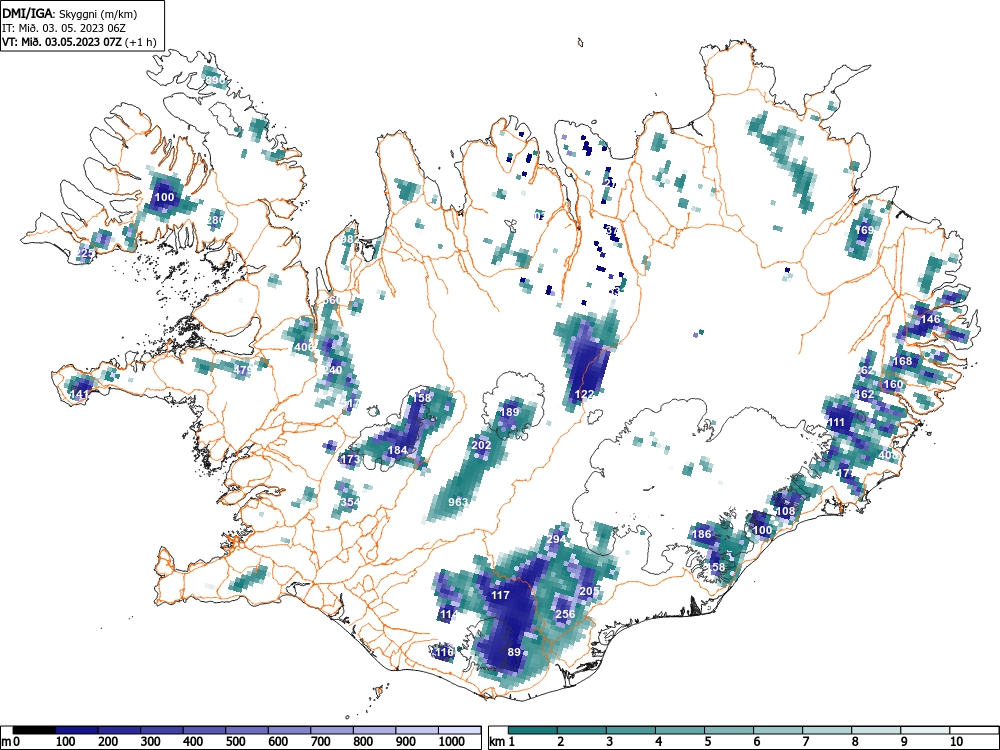Click the visibility value '240' on the map
This screenshot has width=1000, height=750.
(x=333, y=370)
